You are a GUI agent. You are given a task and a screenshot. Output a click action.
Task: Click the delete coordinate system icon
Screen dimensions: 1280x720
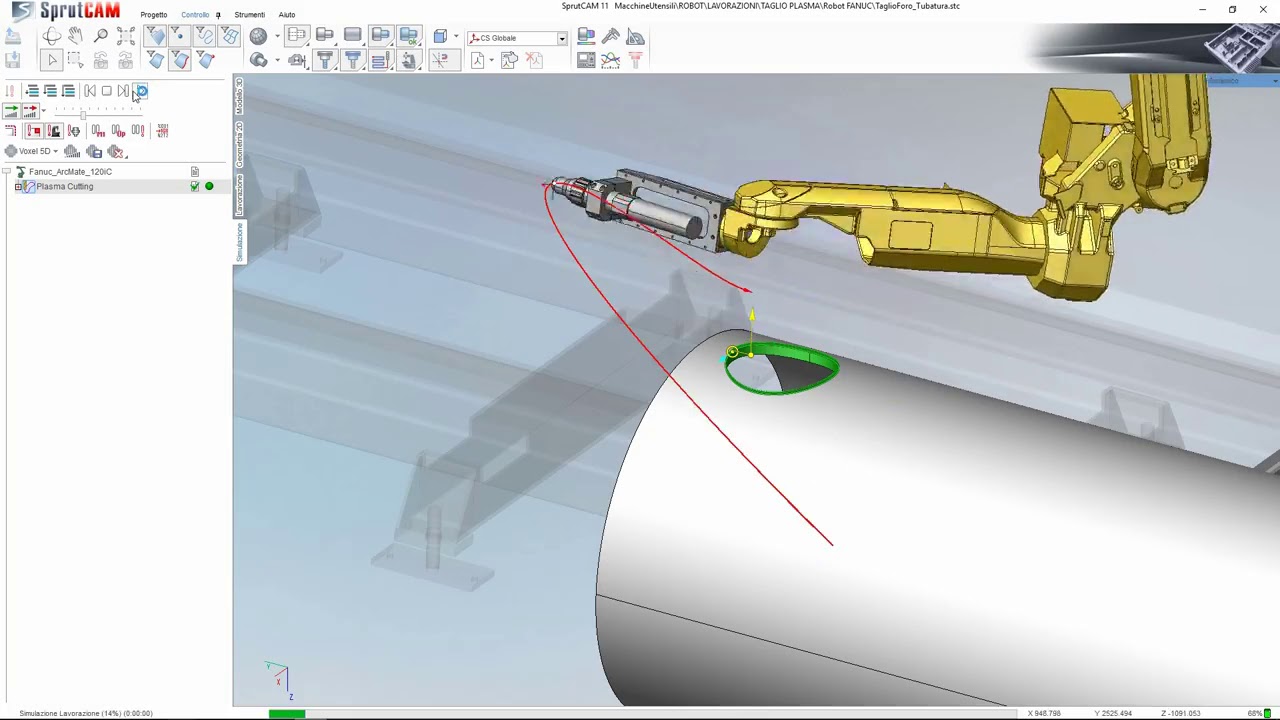click(534, 59)
